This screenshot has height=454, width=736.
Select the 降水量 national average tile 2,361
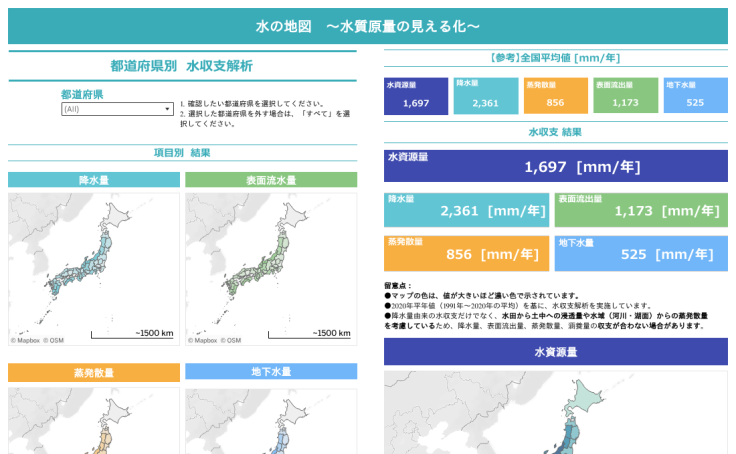(485, 96)
